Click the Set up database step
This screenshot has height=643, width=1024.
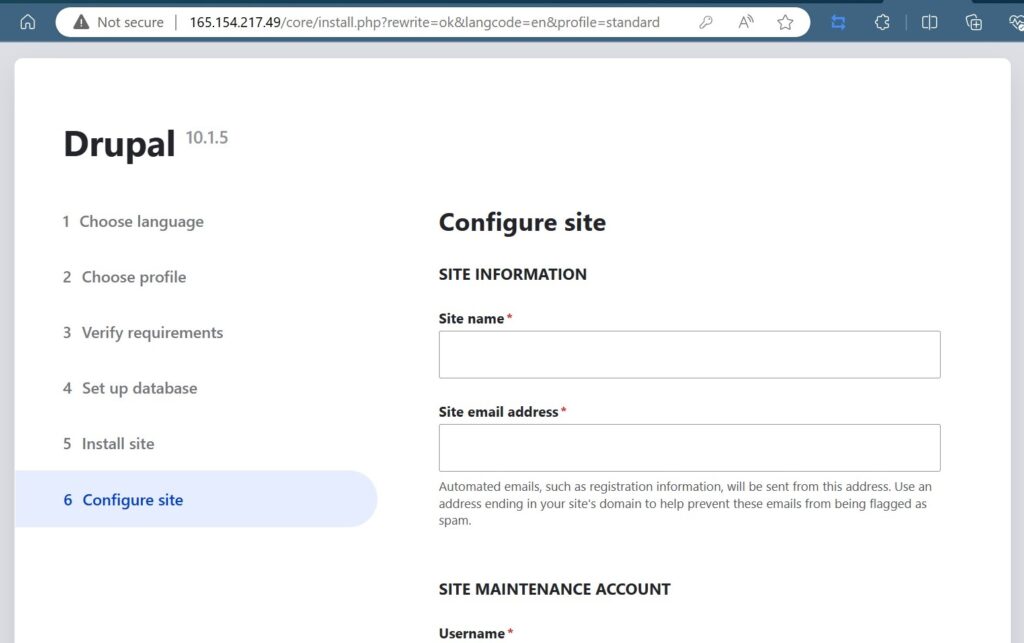pos(139,388)
